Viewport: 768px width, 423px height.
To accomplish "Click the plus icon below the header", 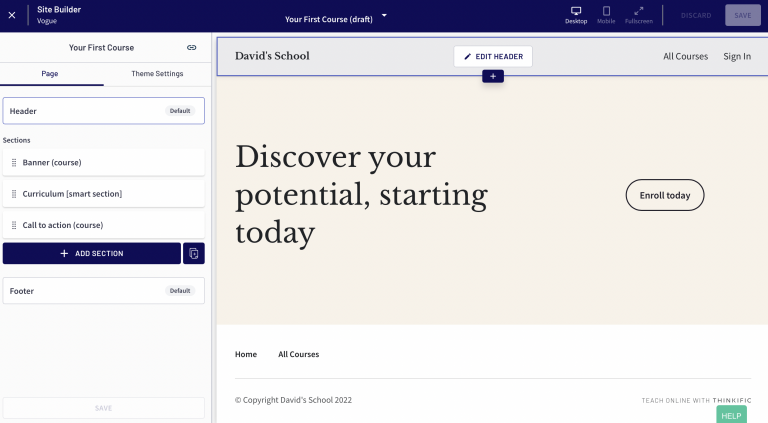I will [x=493, y=76].
